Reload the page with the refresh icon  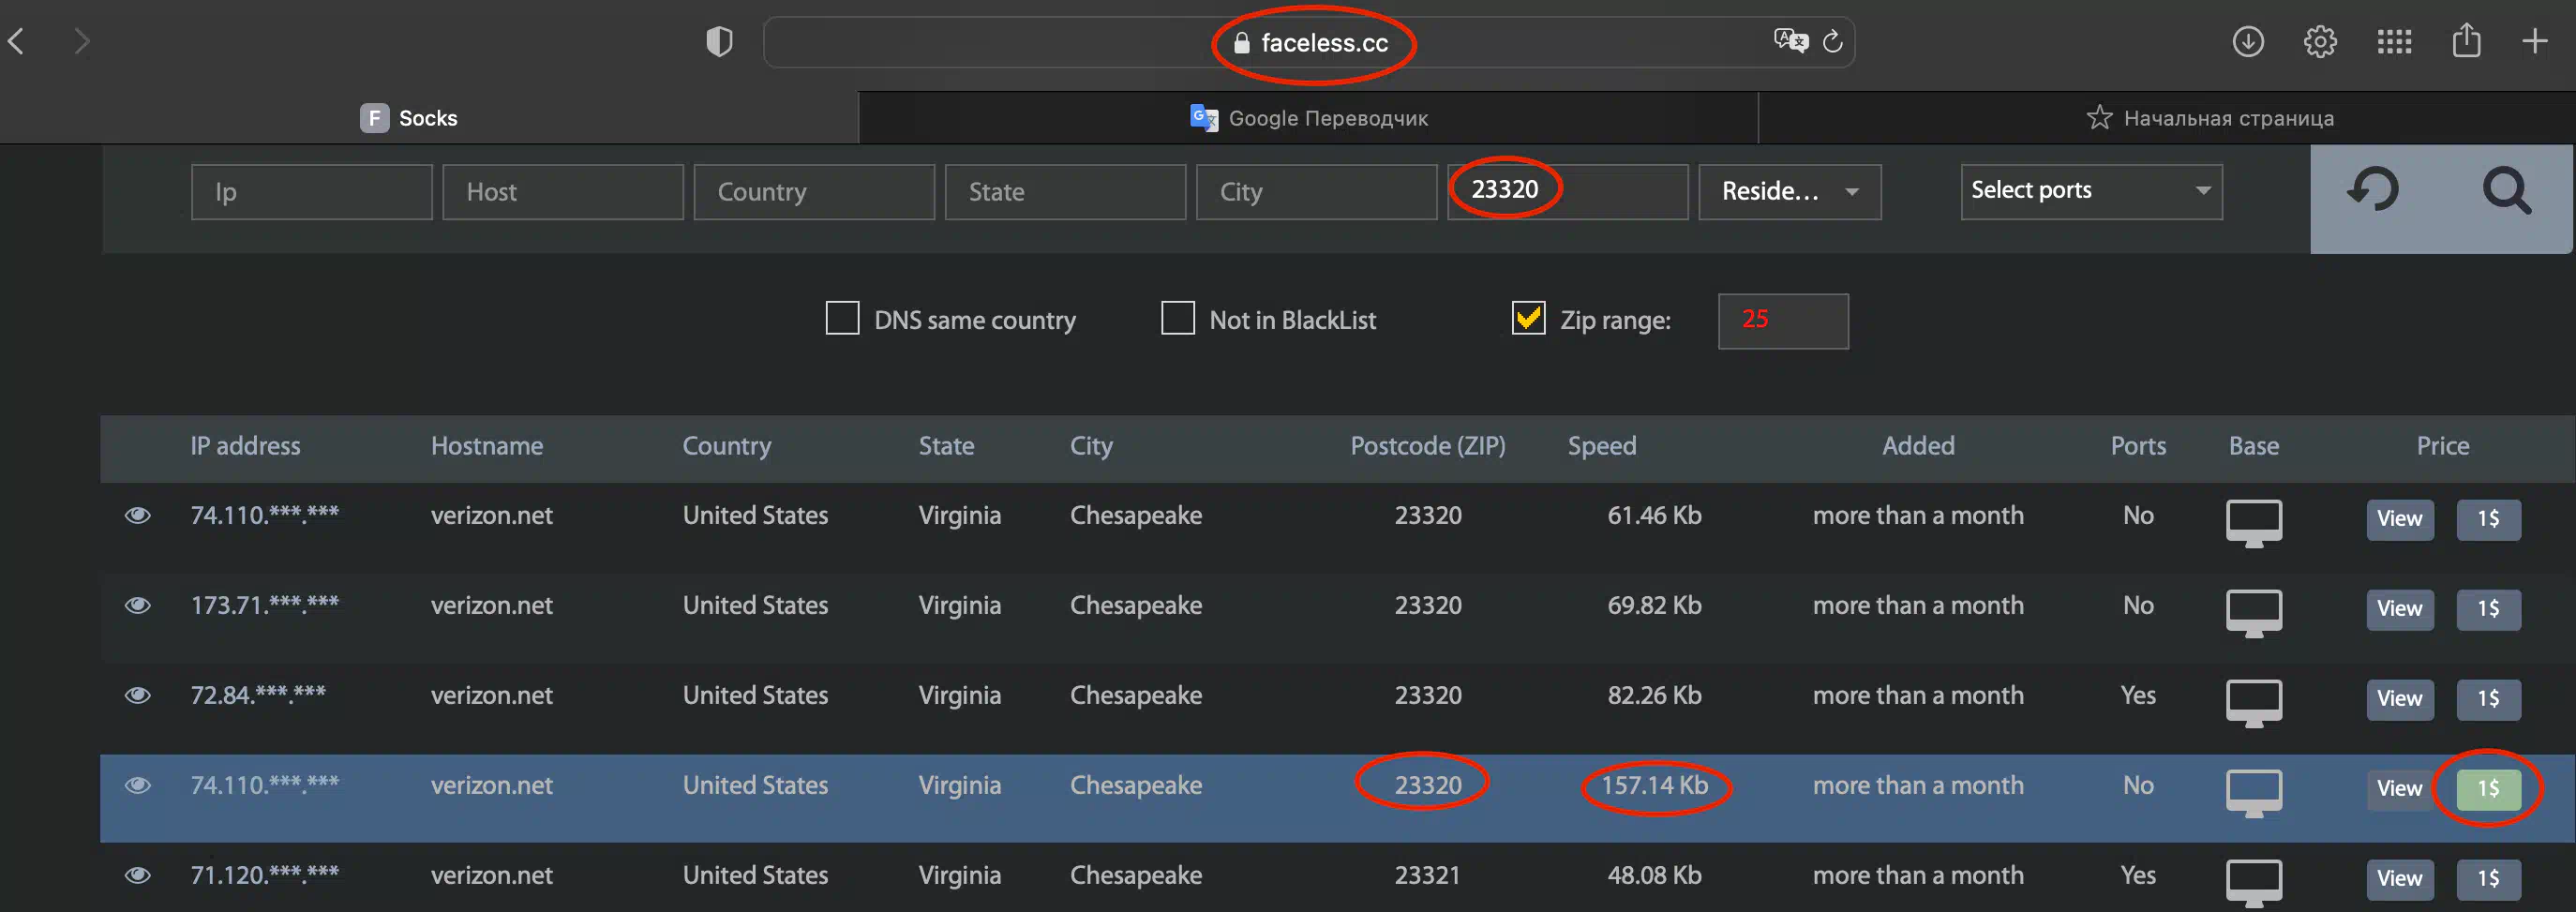[1832, 41]
